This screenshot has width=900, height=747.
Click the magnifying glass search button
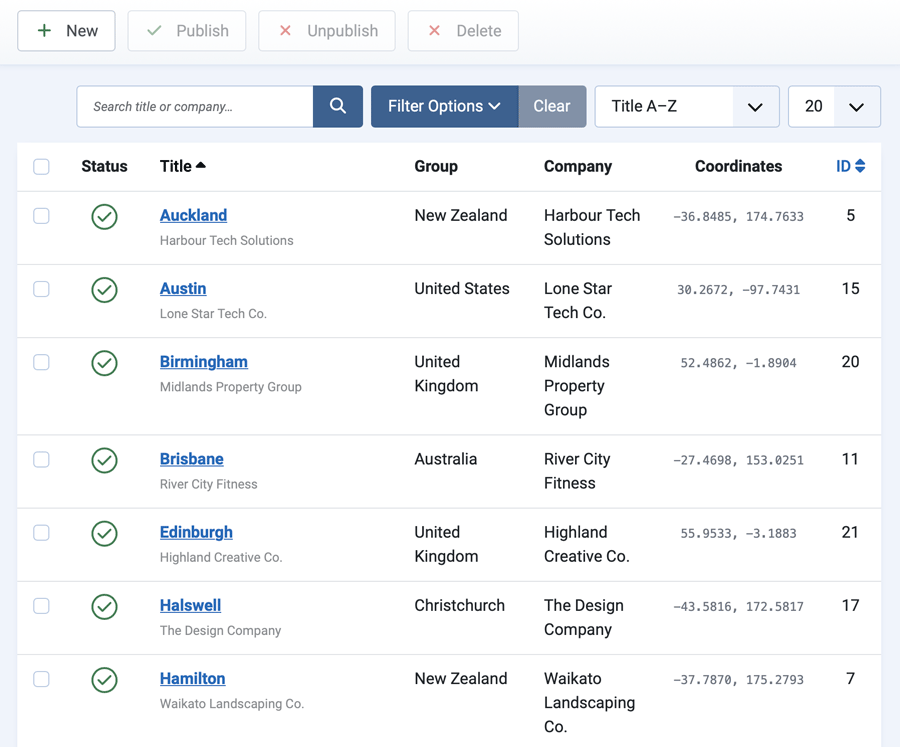(x=338, y=106)
